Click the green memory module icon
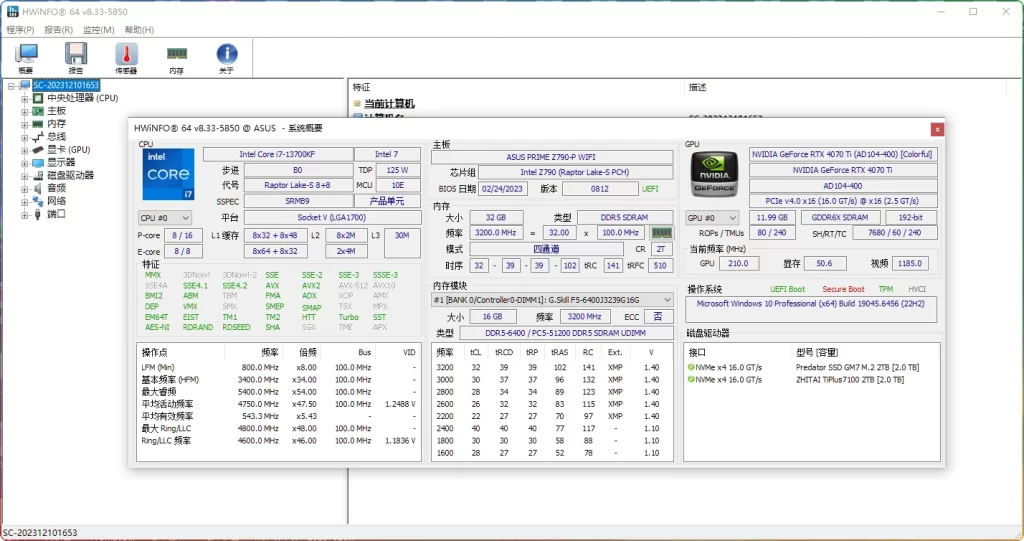Viewport: 1024px width, 541px height. pos(661,233)
